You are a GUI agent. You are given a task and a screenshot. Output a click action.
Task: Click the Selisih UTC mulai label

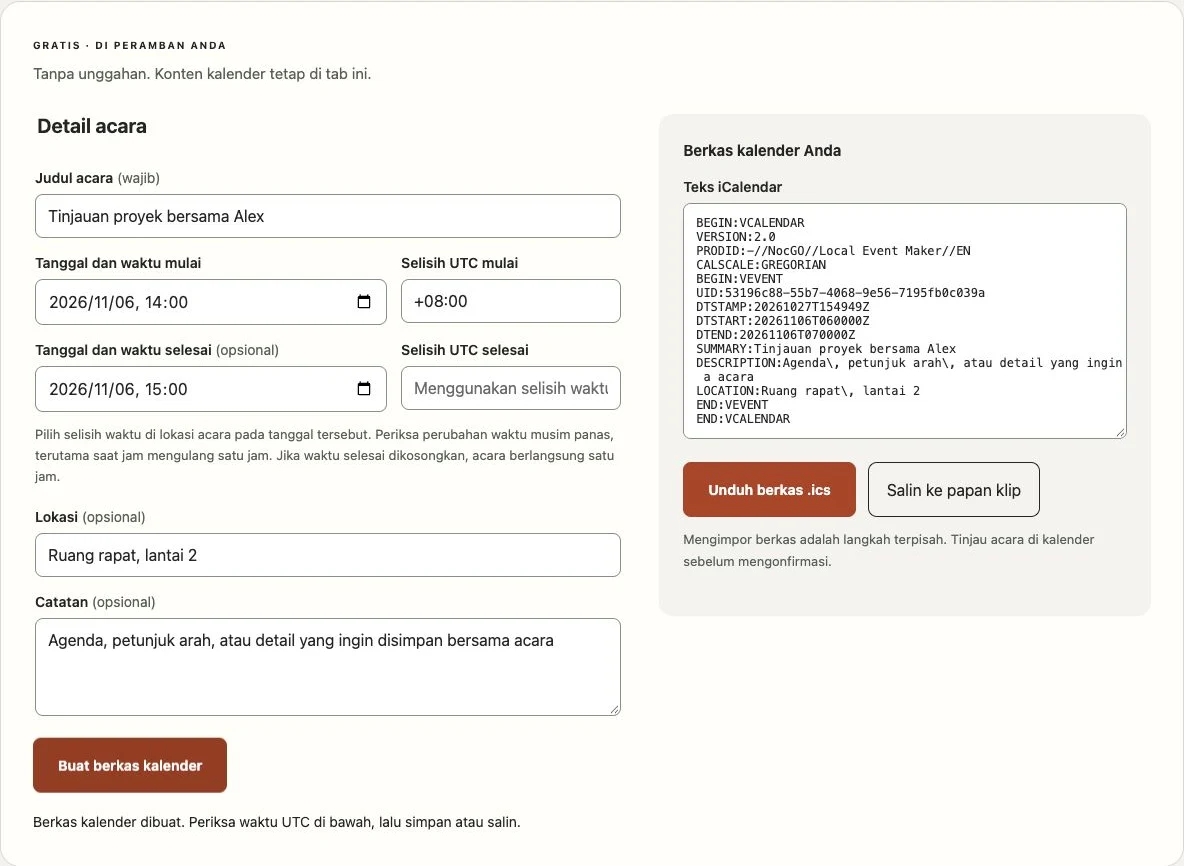pos(459,263)
